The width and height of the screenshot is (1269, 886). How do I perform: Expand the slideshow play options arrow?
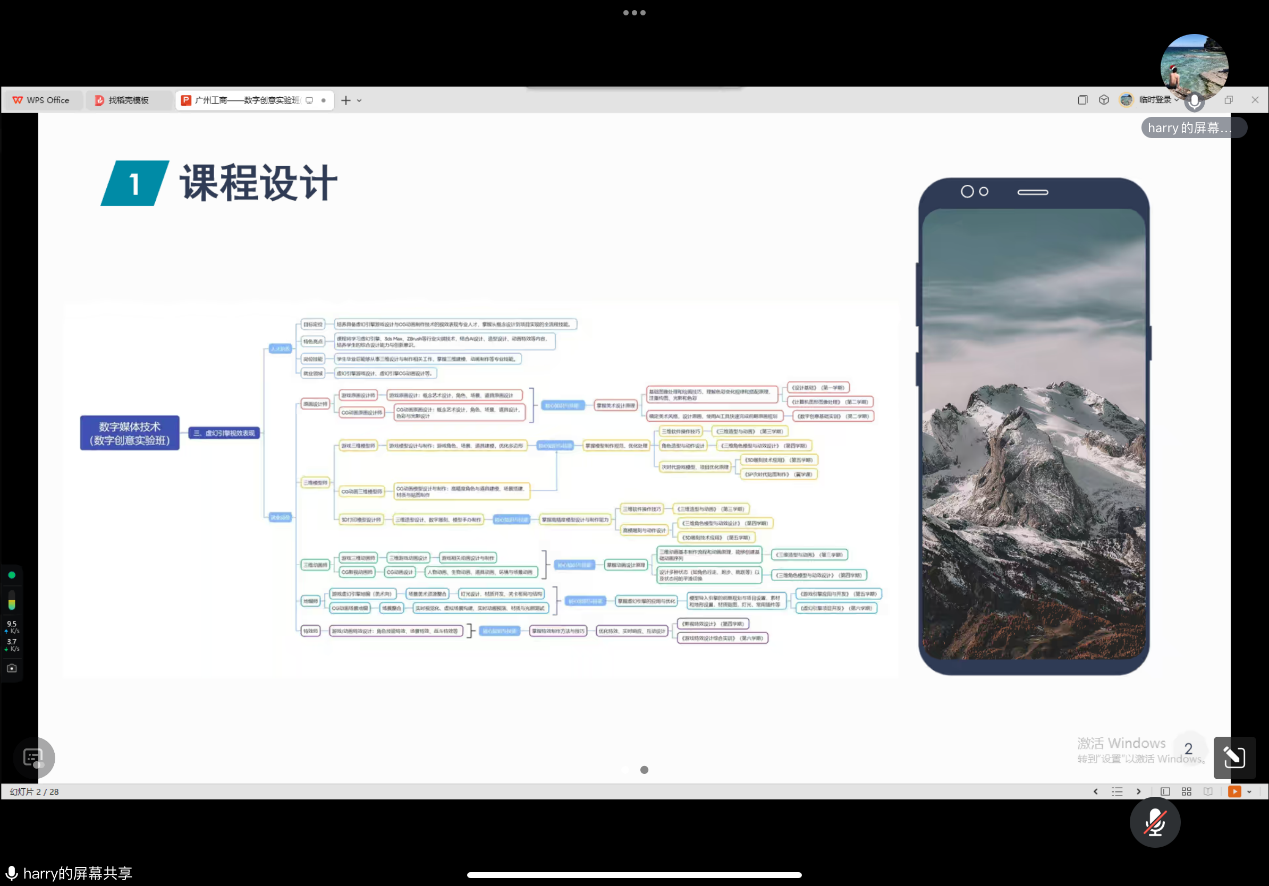pos(1249,791)
